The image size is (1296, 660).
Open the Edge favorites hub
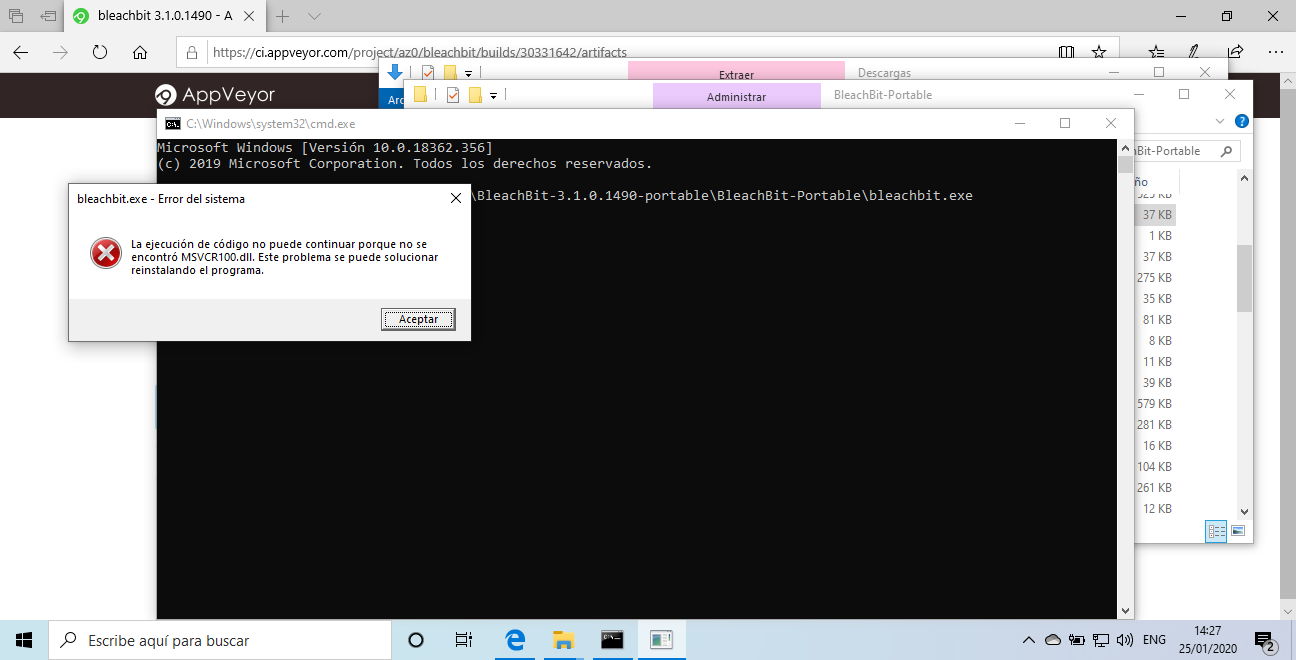(x=1156, y=52)
